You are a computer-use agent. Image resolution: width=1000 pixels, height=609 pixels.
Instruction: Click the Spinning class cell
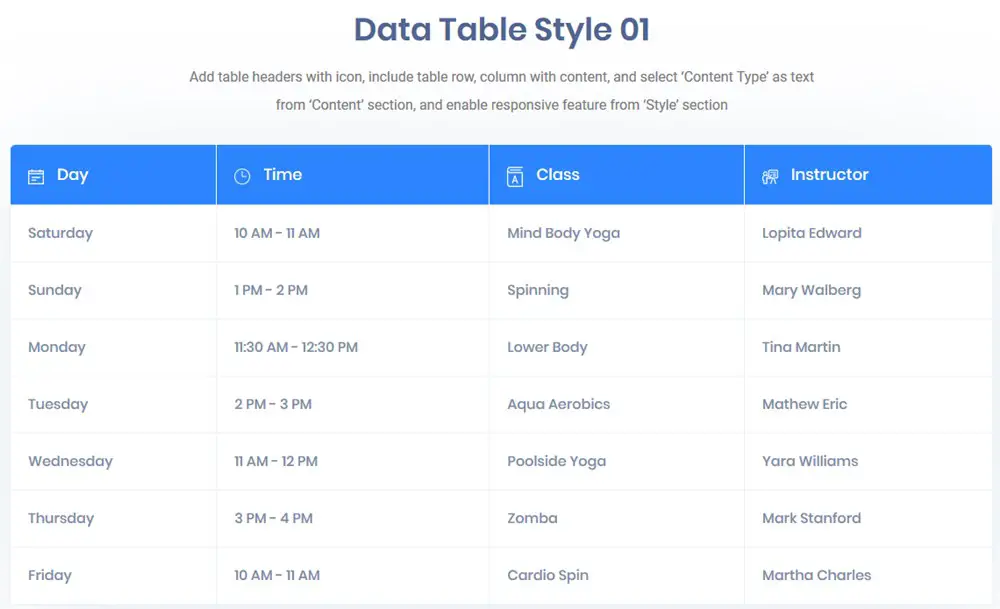pyautogui.click(x=538, y=290)
